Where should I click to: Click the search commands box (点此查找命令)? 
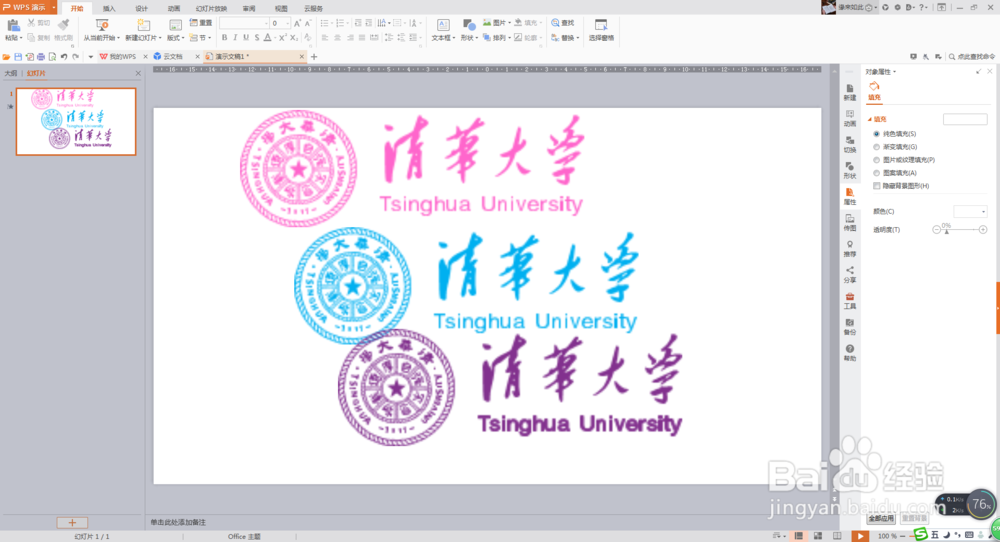tap(971, 57)
